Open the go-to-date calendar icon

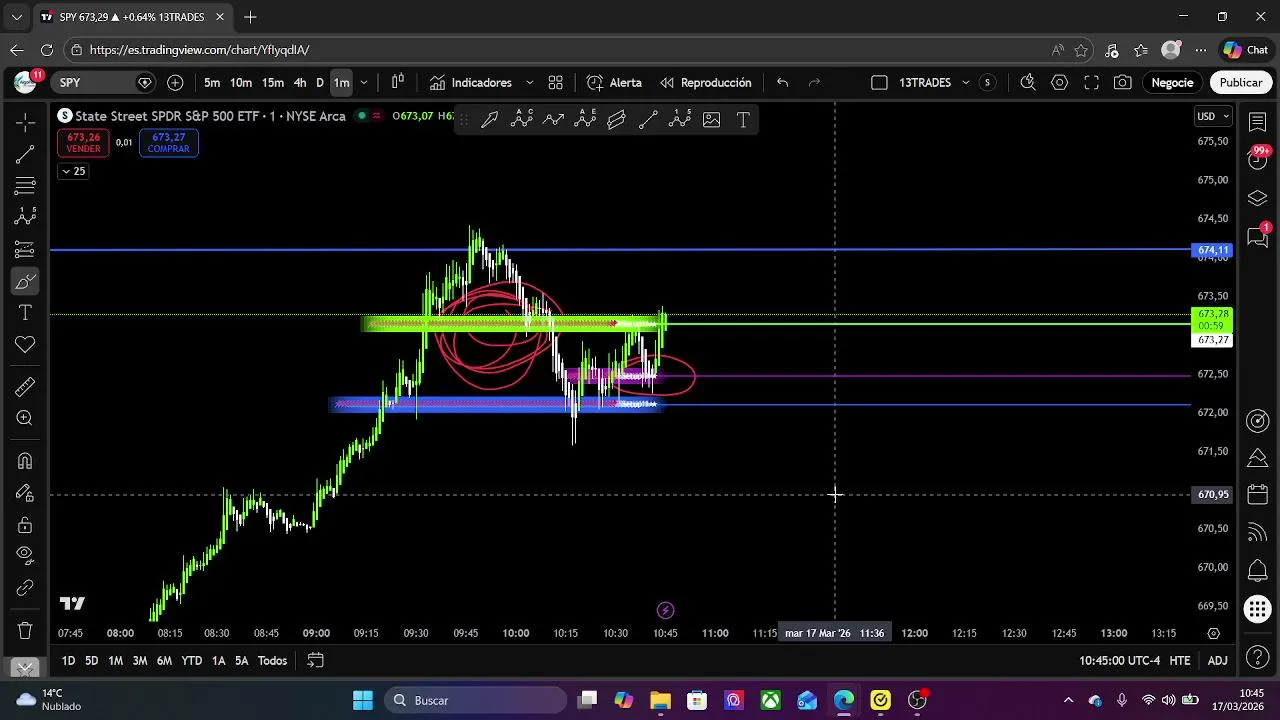[315, 661]
